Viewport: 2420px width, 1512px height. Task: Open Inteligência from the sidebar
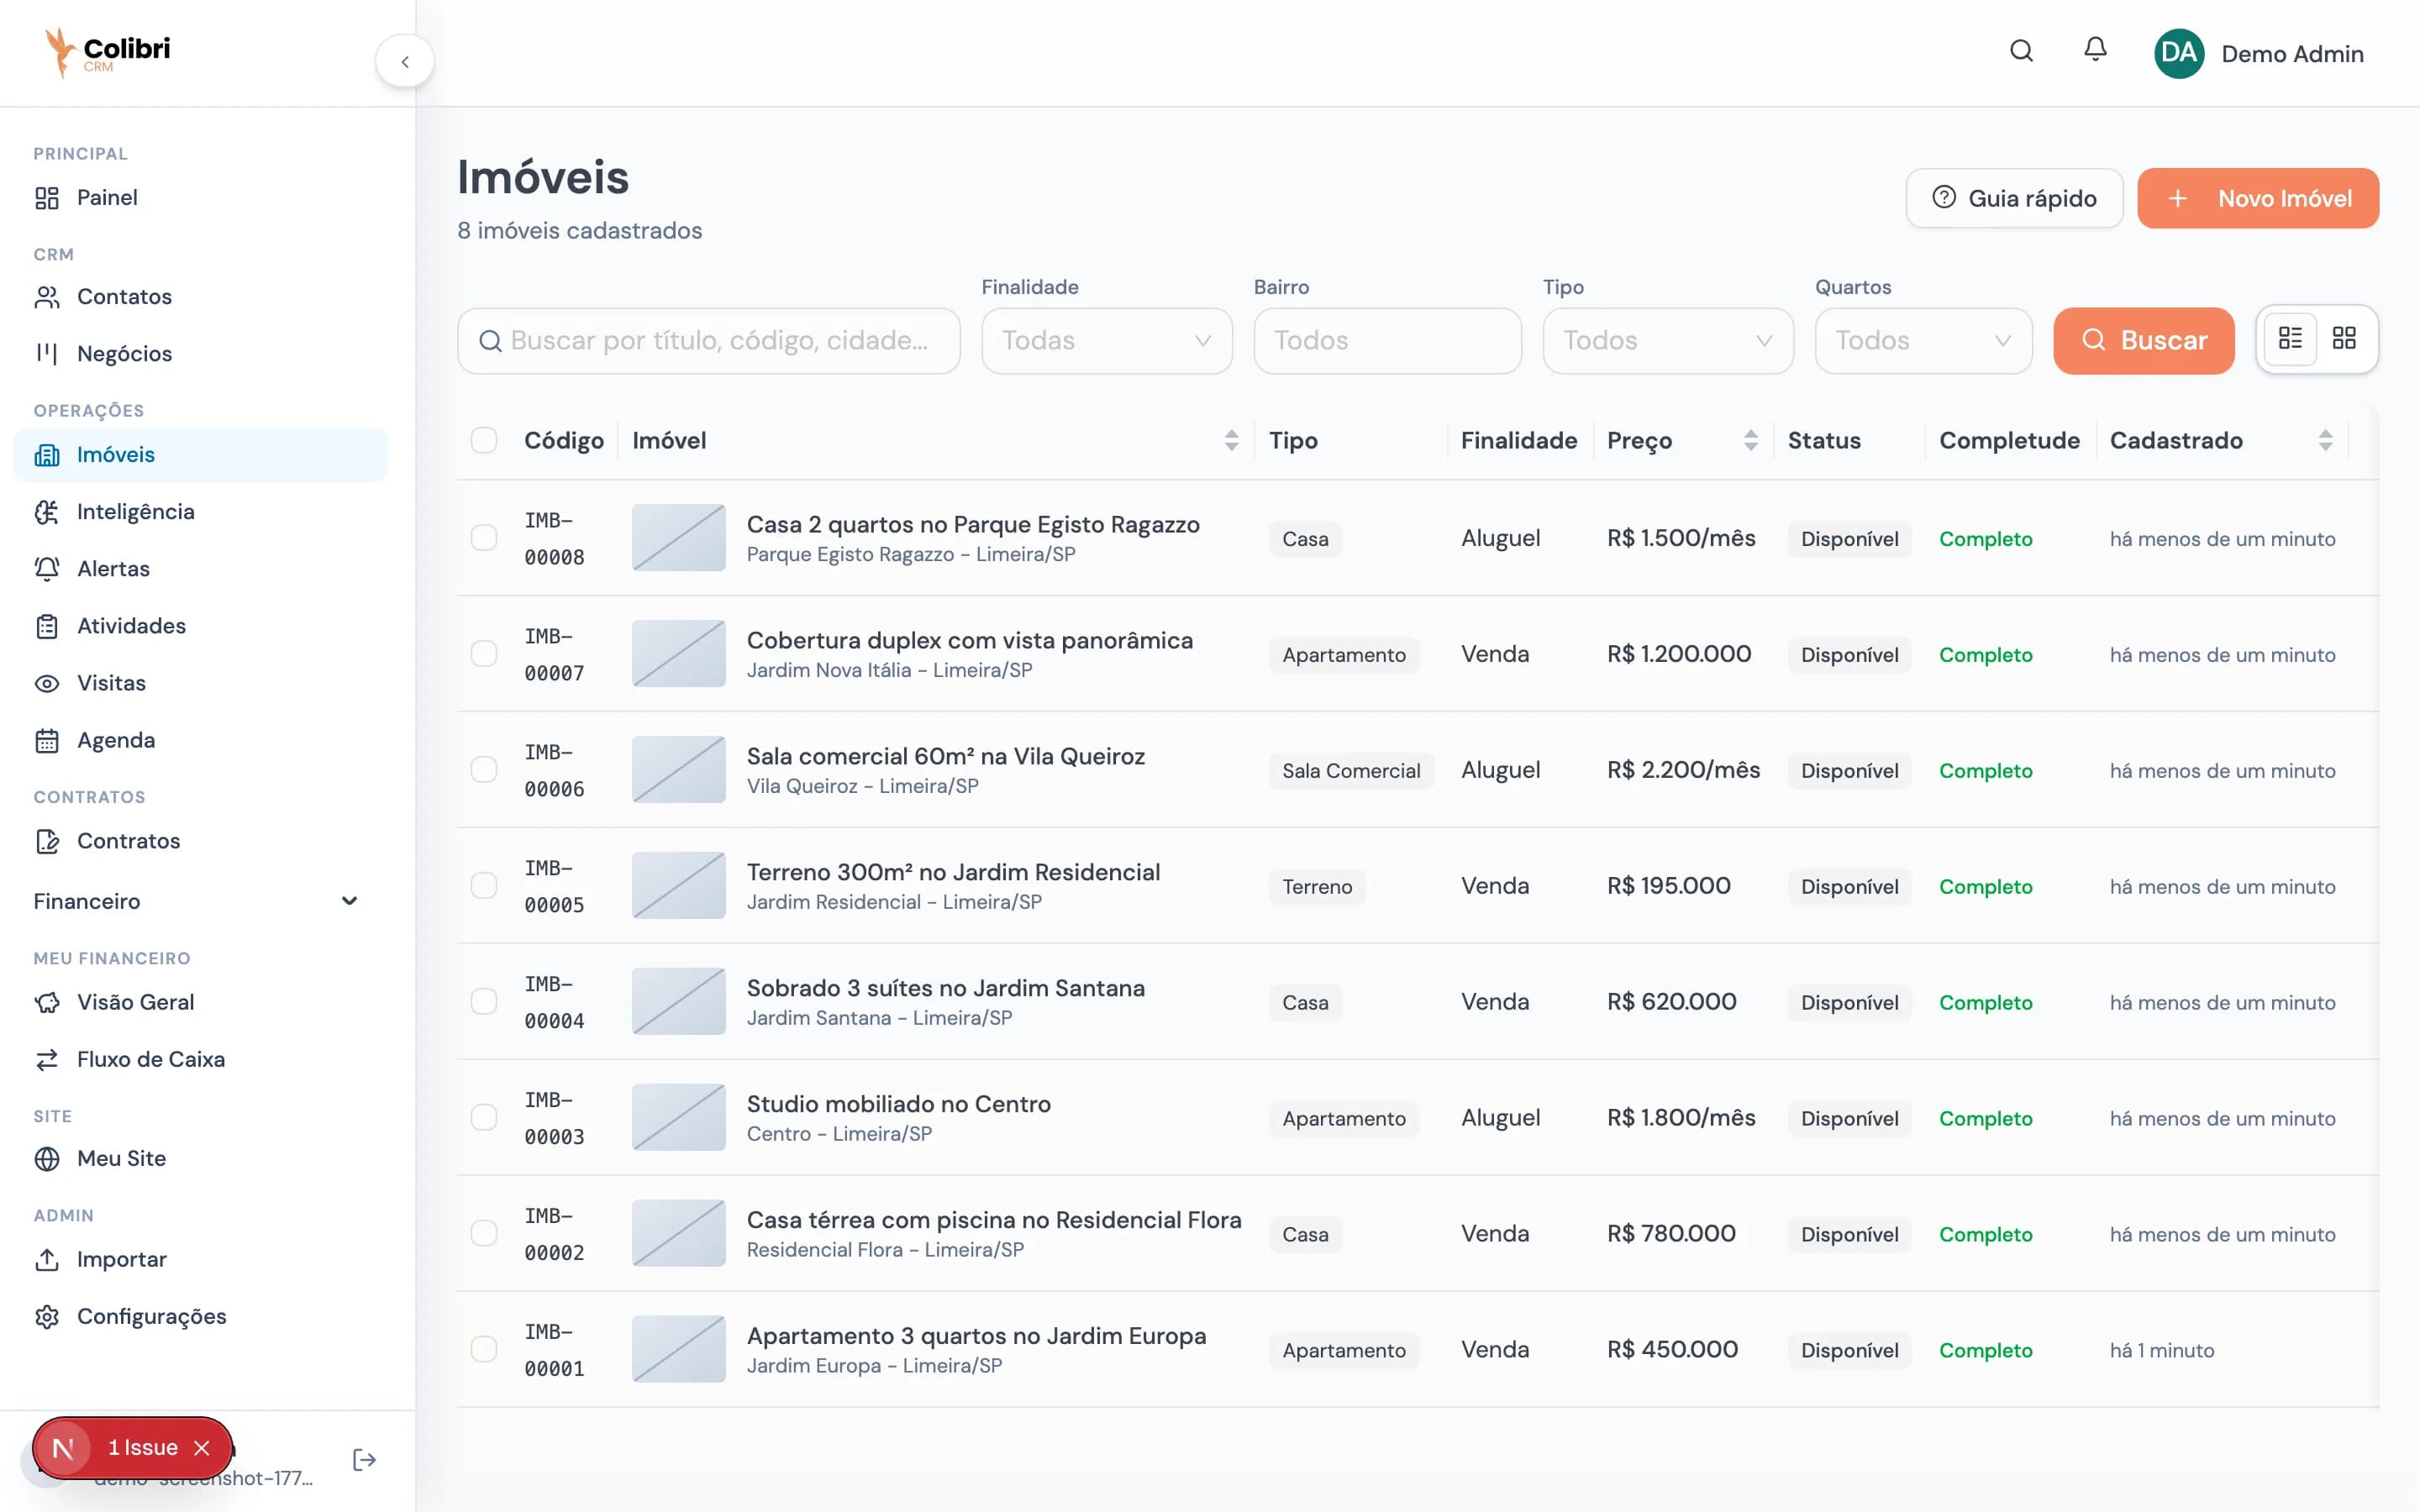tap(136, 511)
